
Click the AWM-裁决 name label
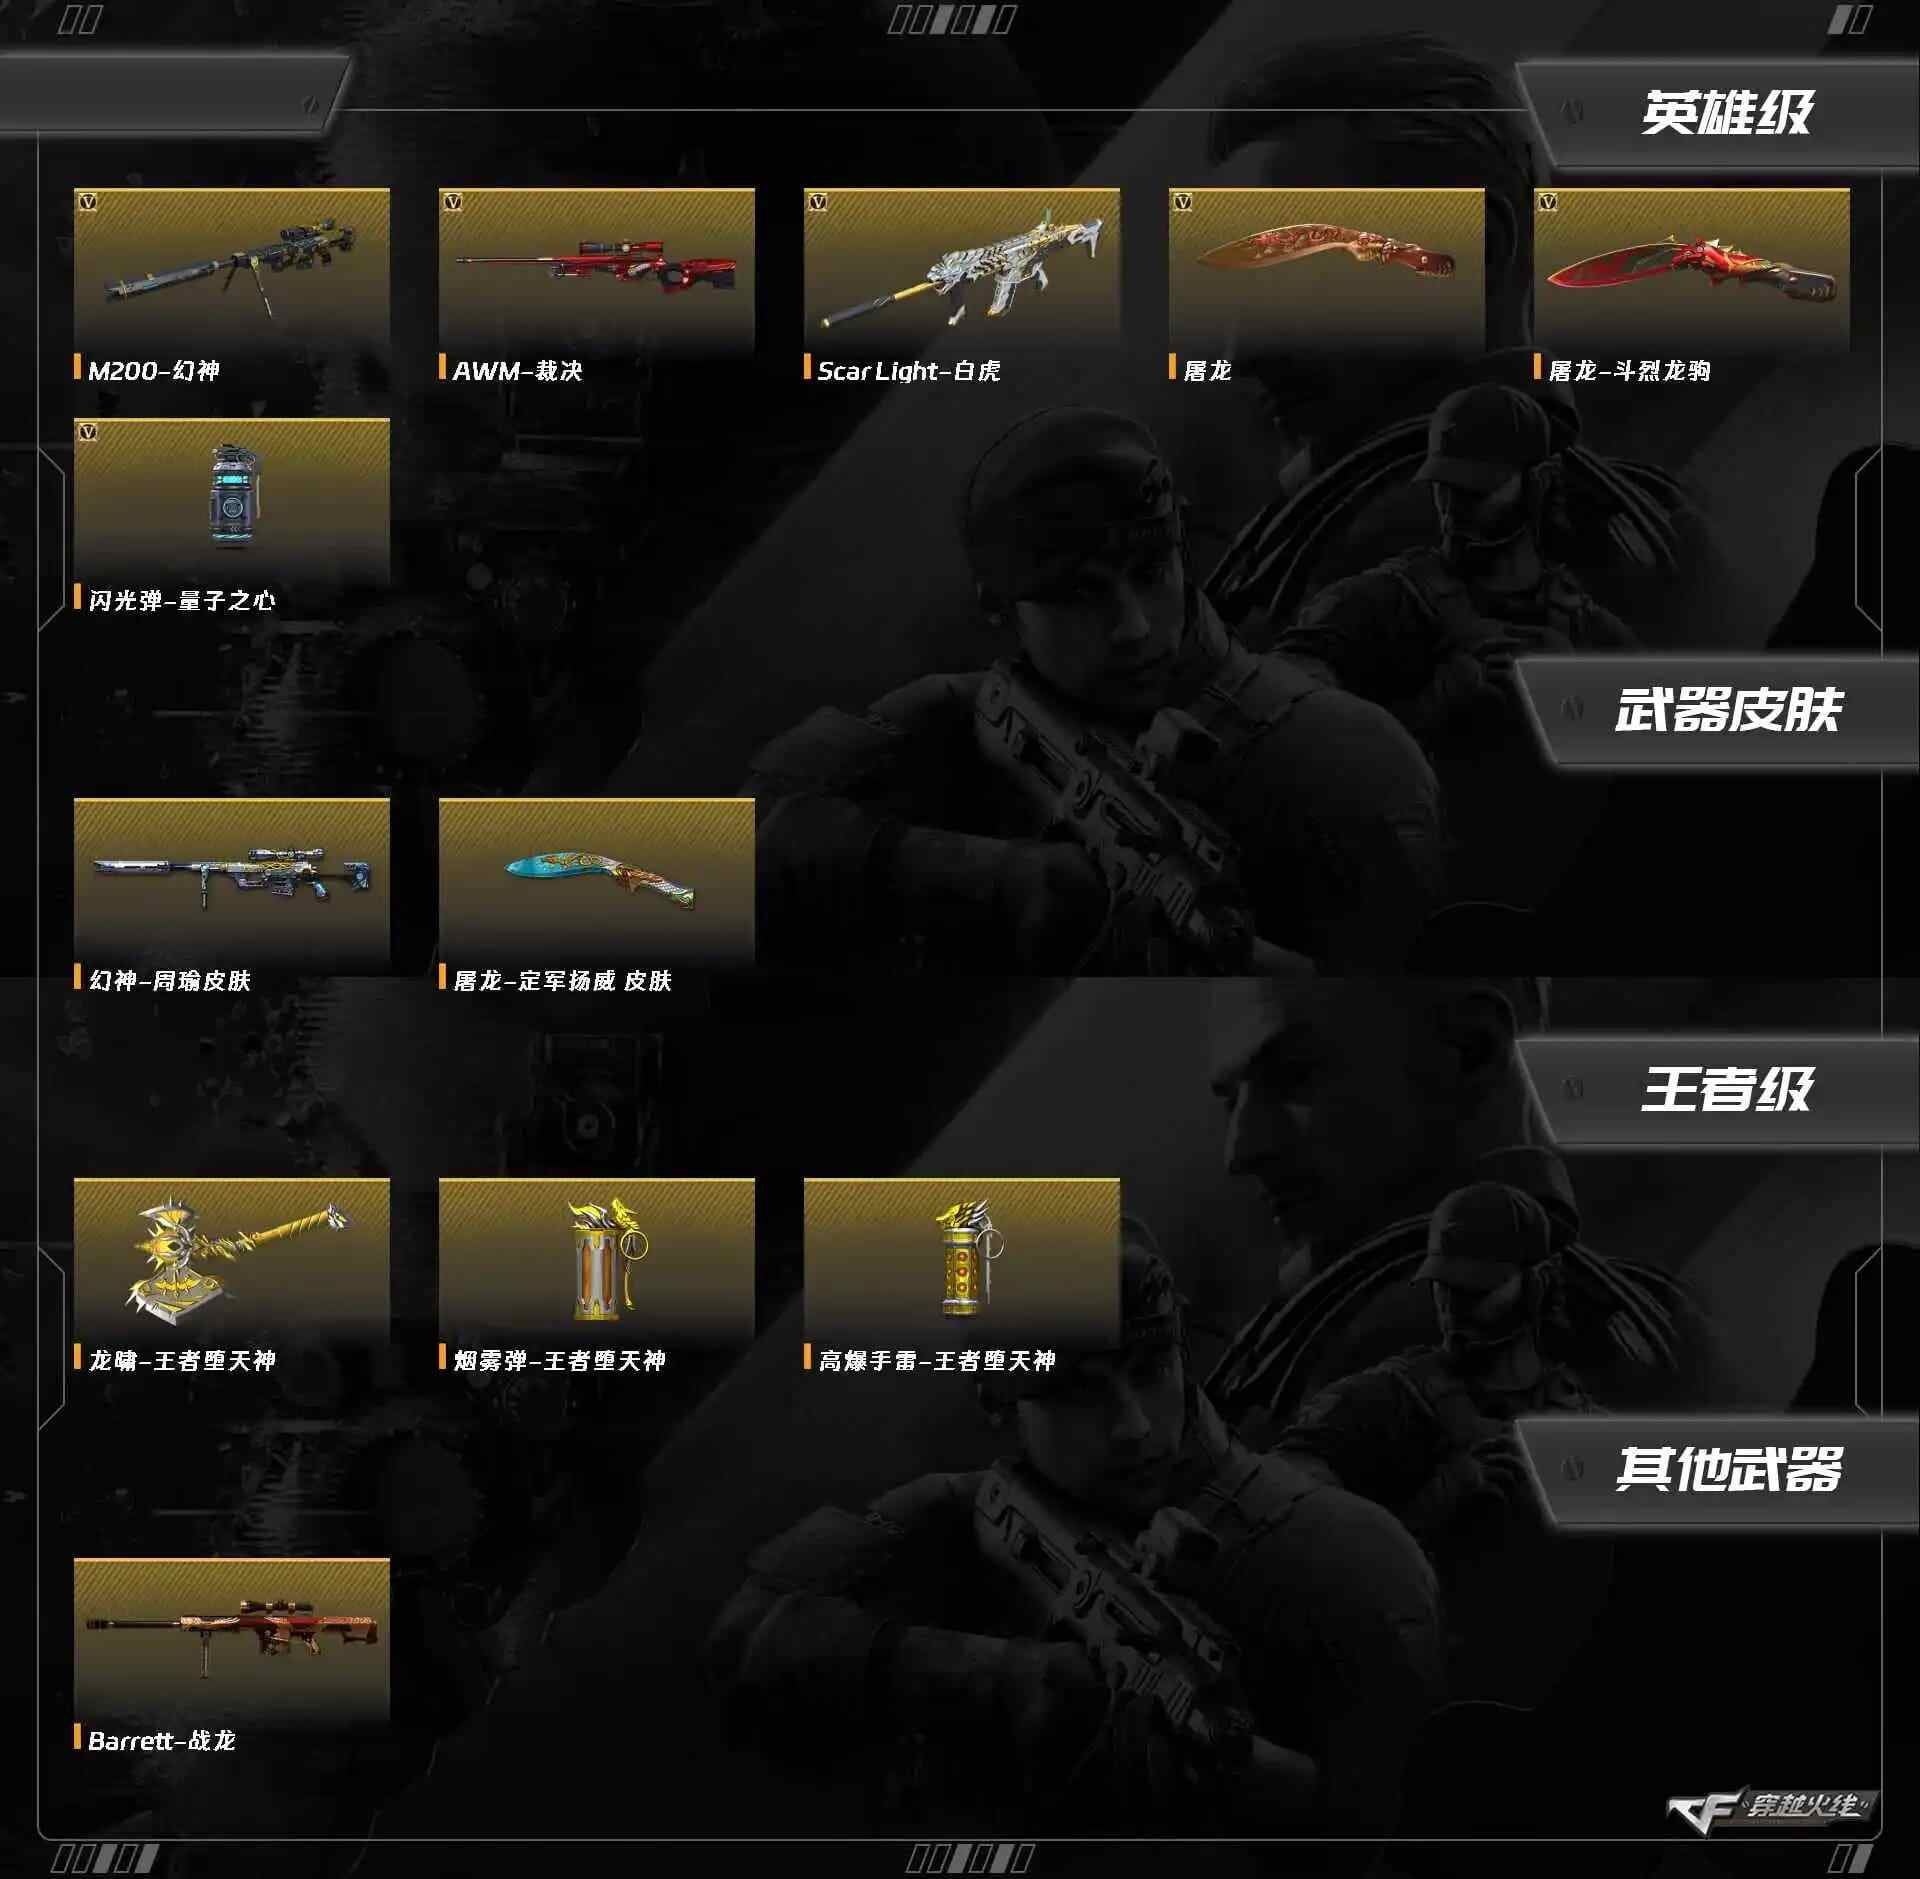tap(517, 371)
